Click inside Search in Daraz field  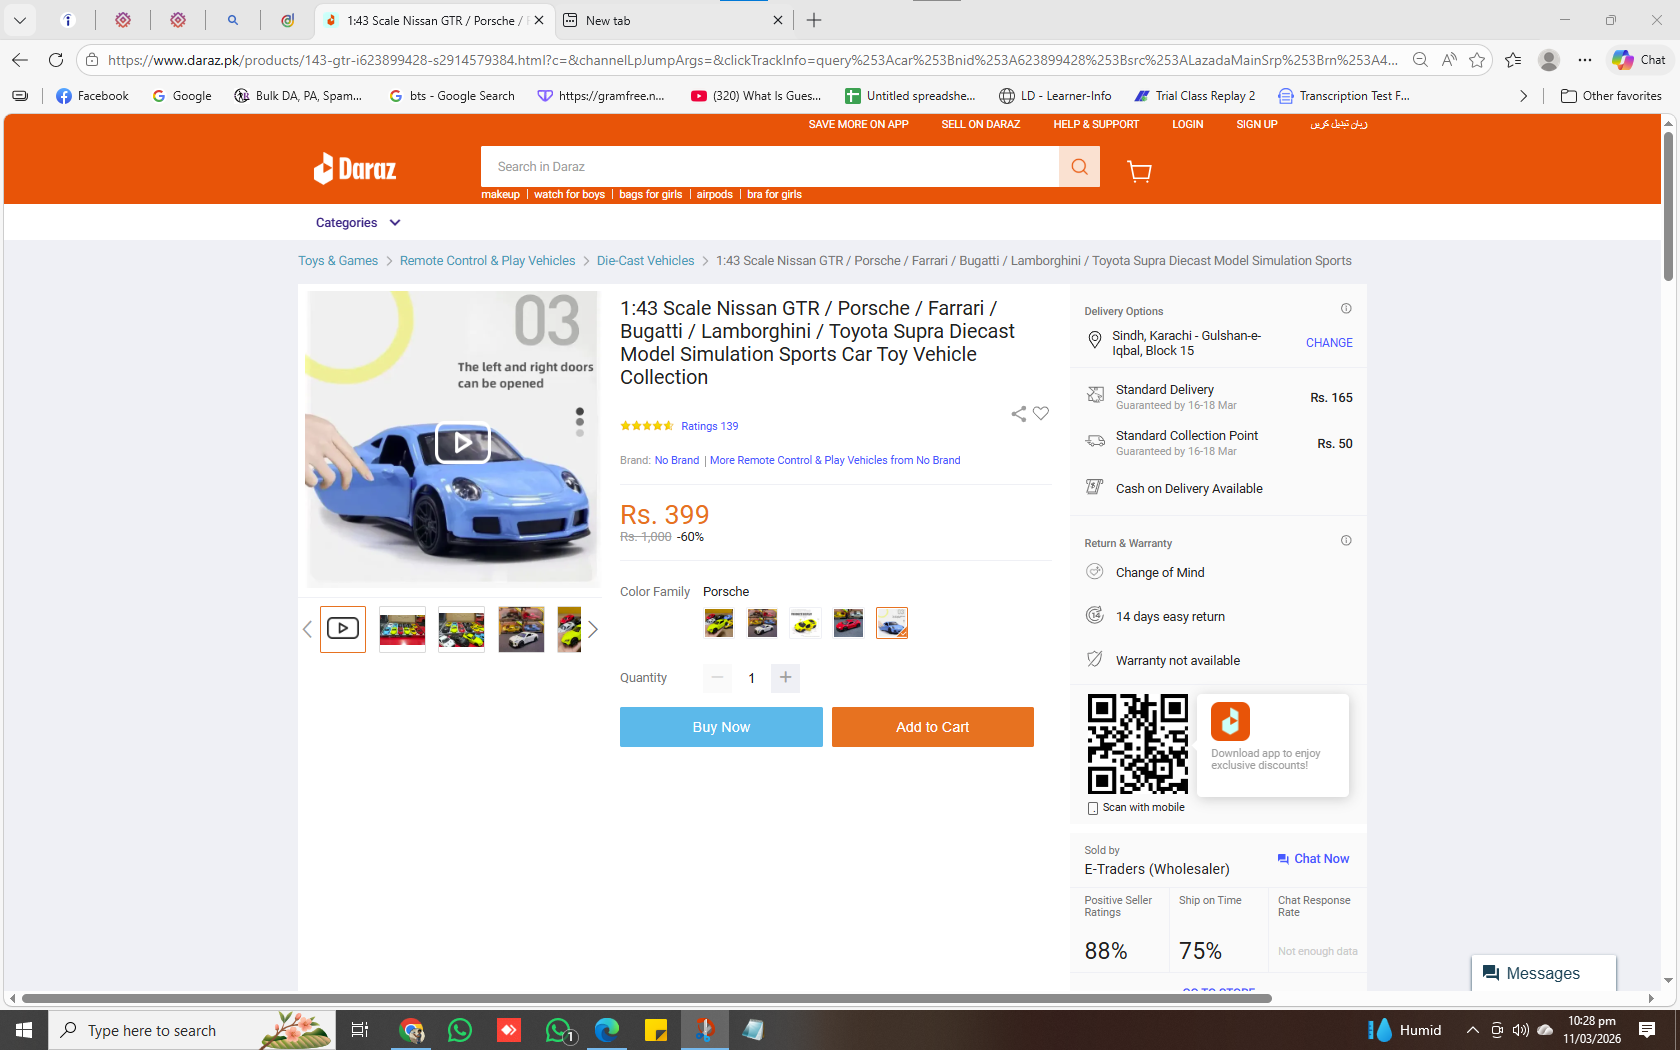[770, 167]
